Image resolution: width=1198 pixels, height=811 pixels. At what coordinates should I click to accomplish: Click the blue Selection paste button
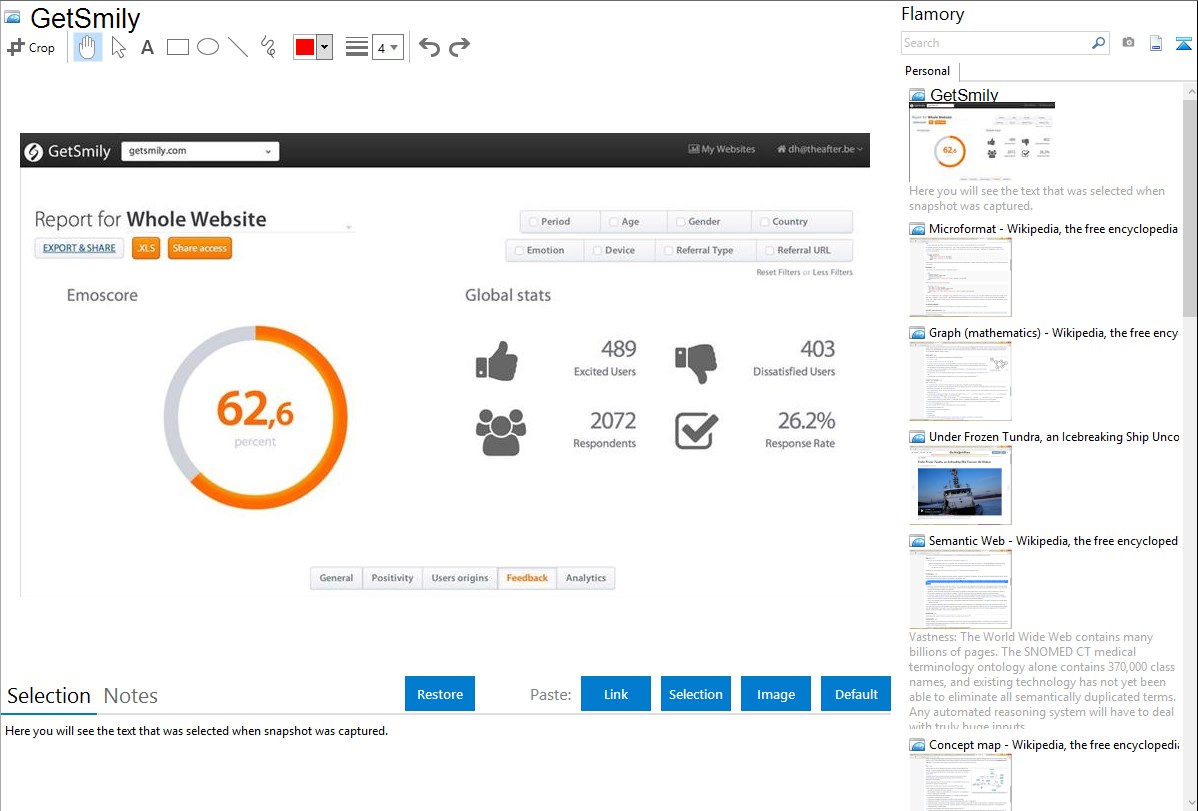click(x=696, y=694)
